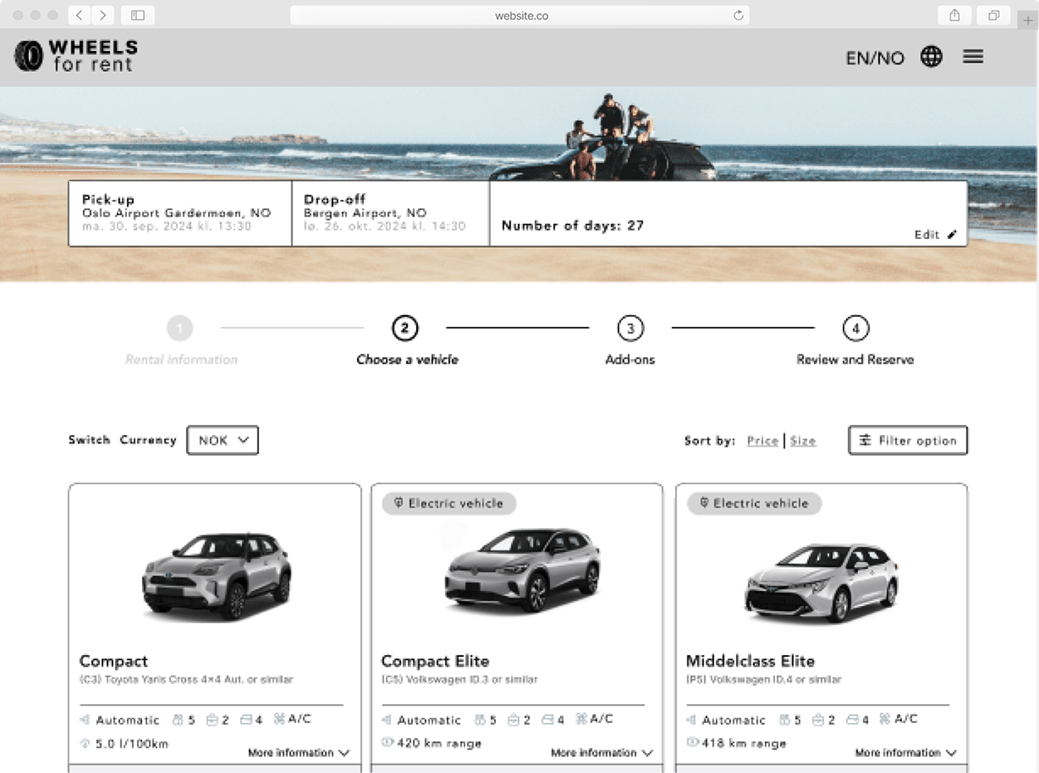Go to step 4 Review and Reserve
This screenshot has height=773, width=1039.
854,329
